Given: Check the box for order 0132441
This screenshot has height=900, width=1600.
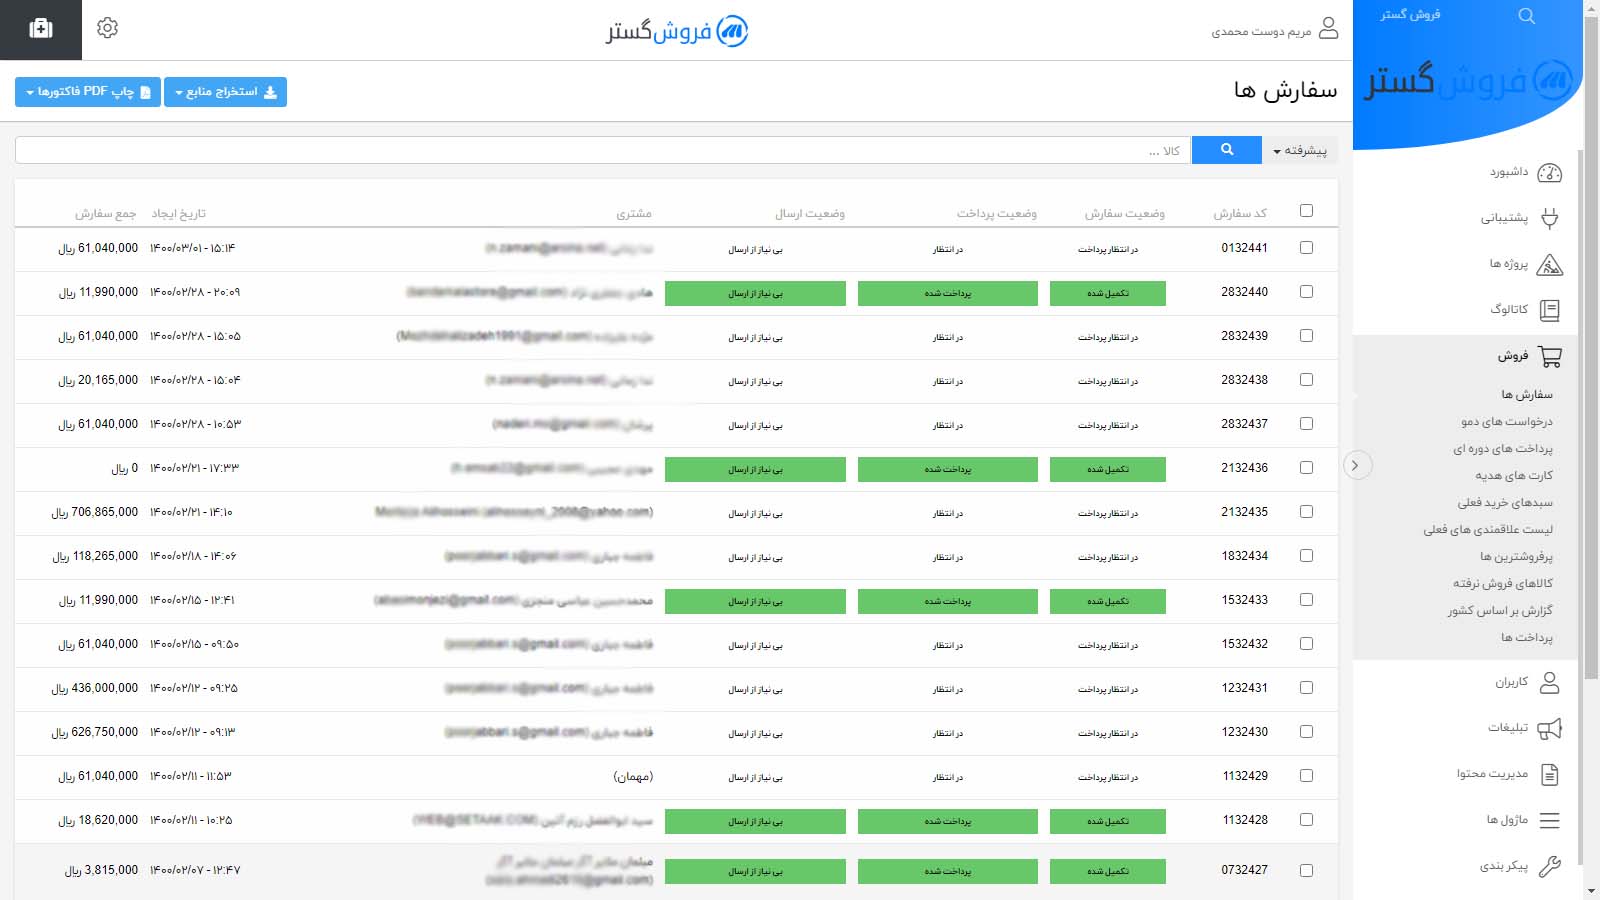Looking at the screenshot, I should tap(1306, 248).
